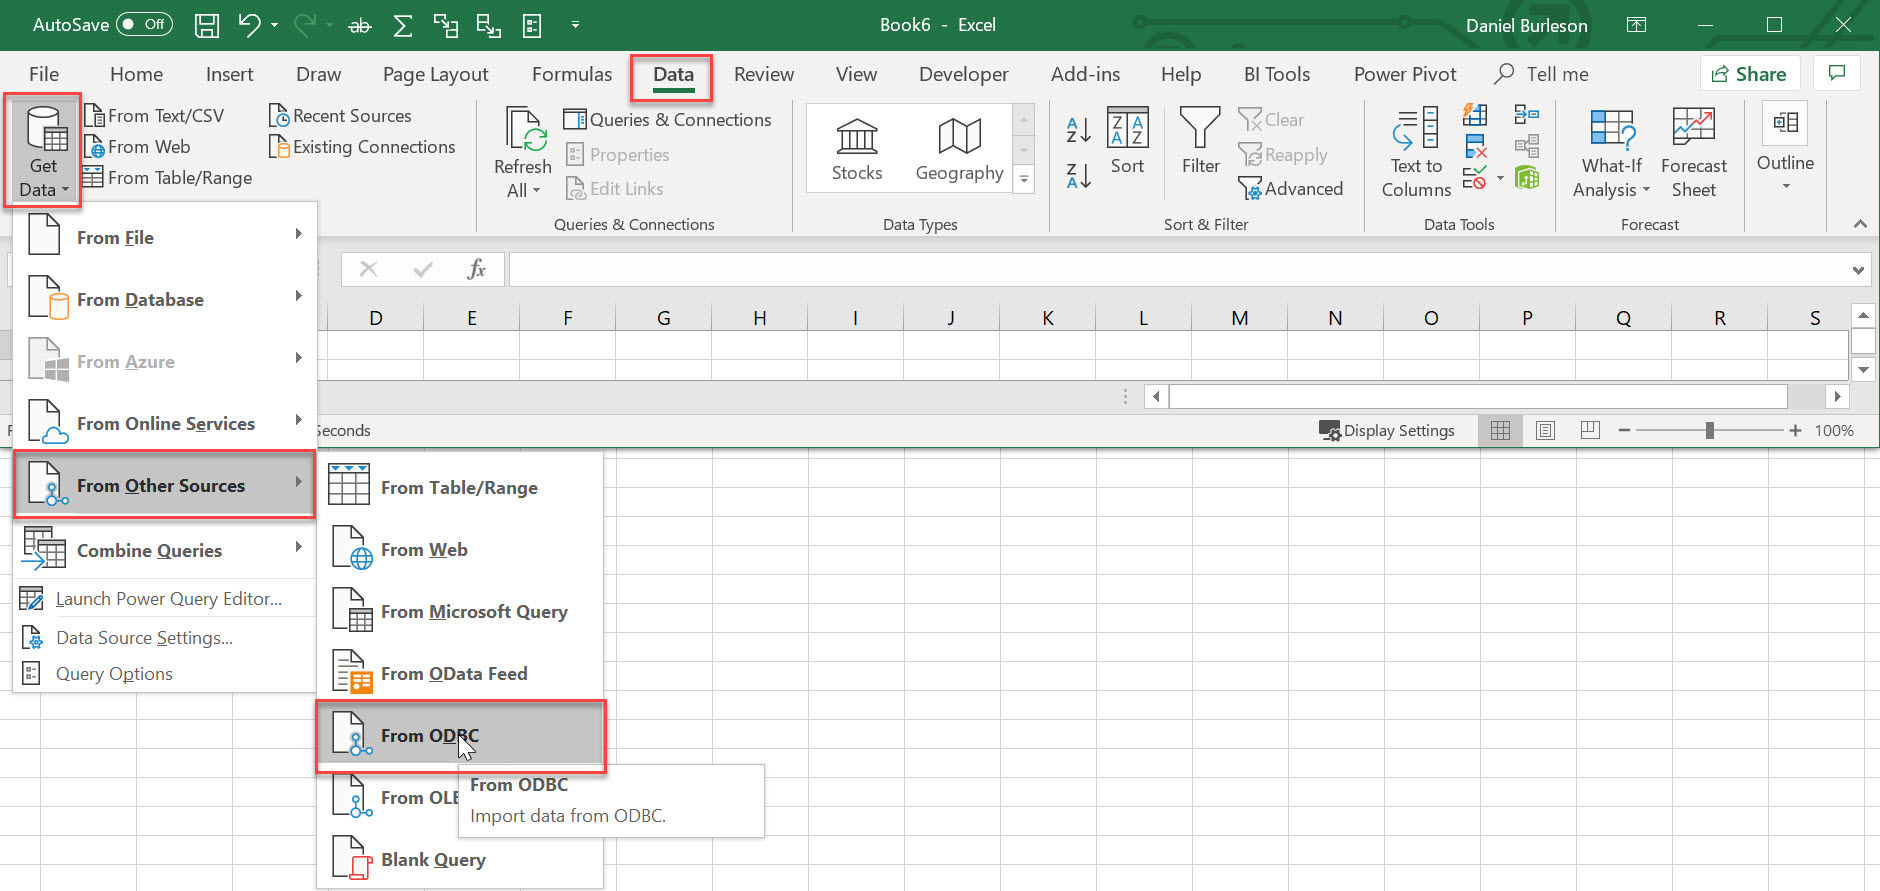Image resolution: width=1880 pixels, height=891 pixels.
Task: Sort Z to A descending
Action: [x=1079, y=176]
